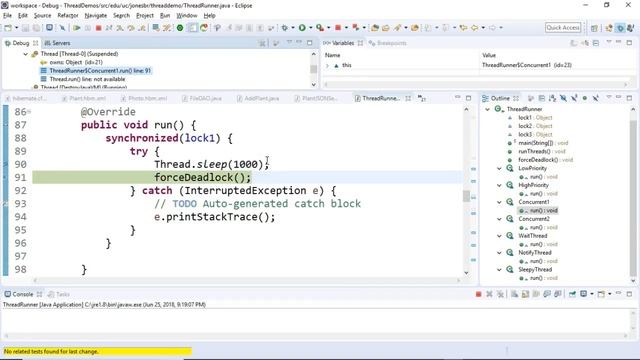Collapse Concurrent1 node in Outline
The height and width of the screenshot is (360, 640).
pos(499,202)
